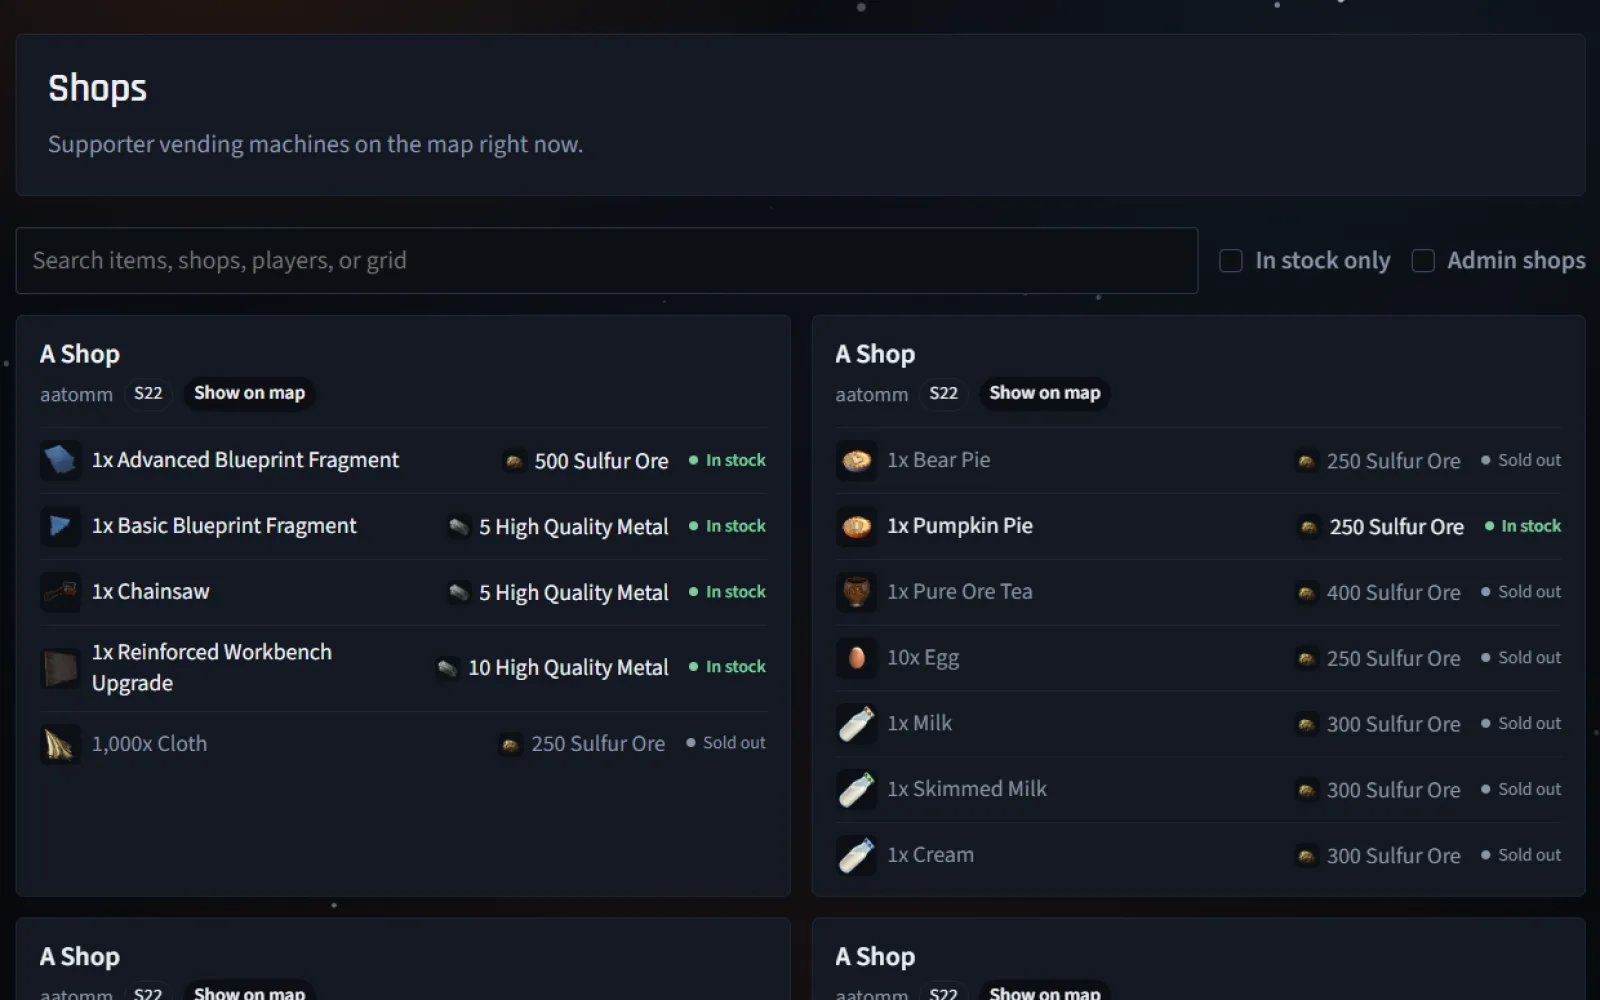The image size is (1600, 1000).
Task: Click the In stock status for Pumpkin Pie
Action: tap(1523, 526)
